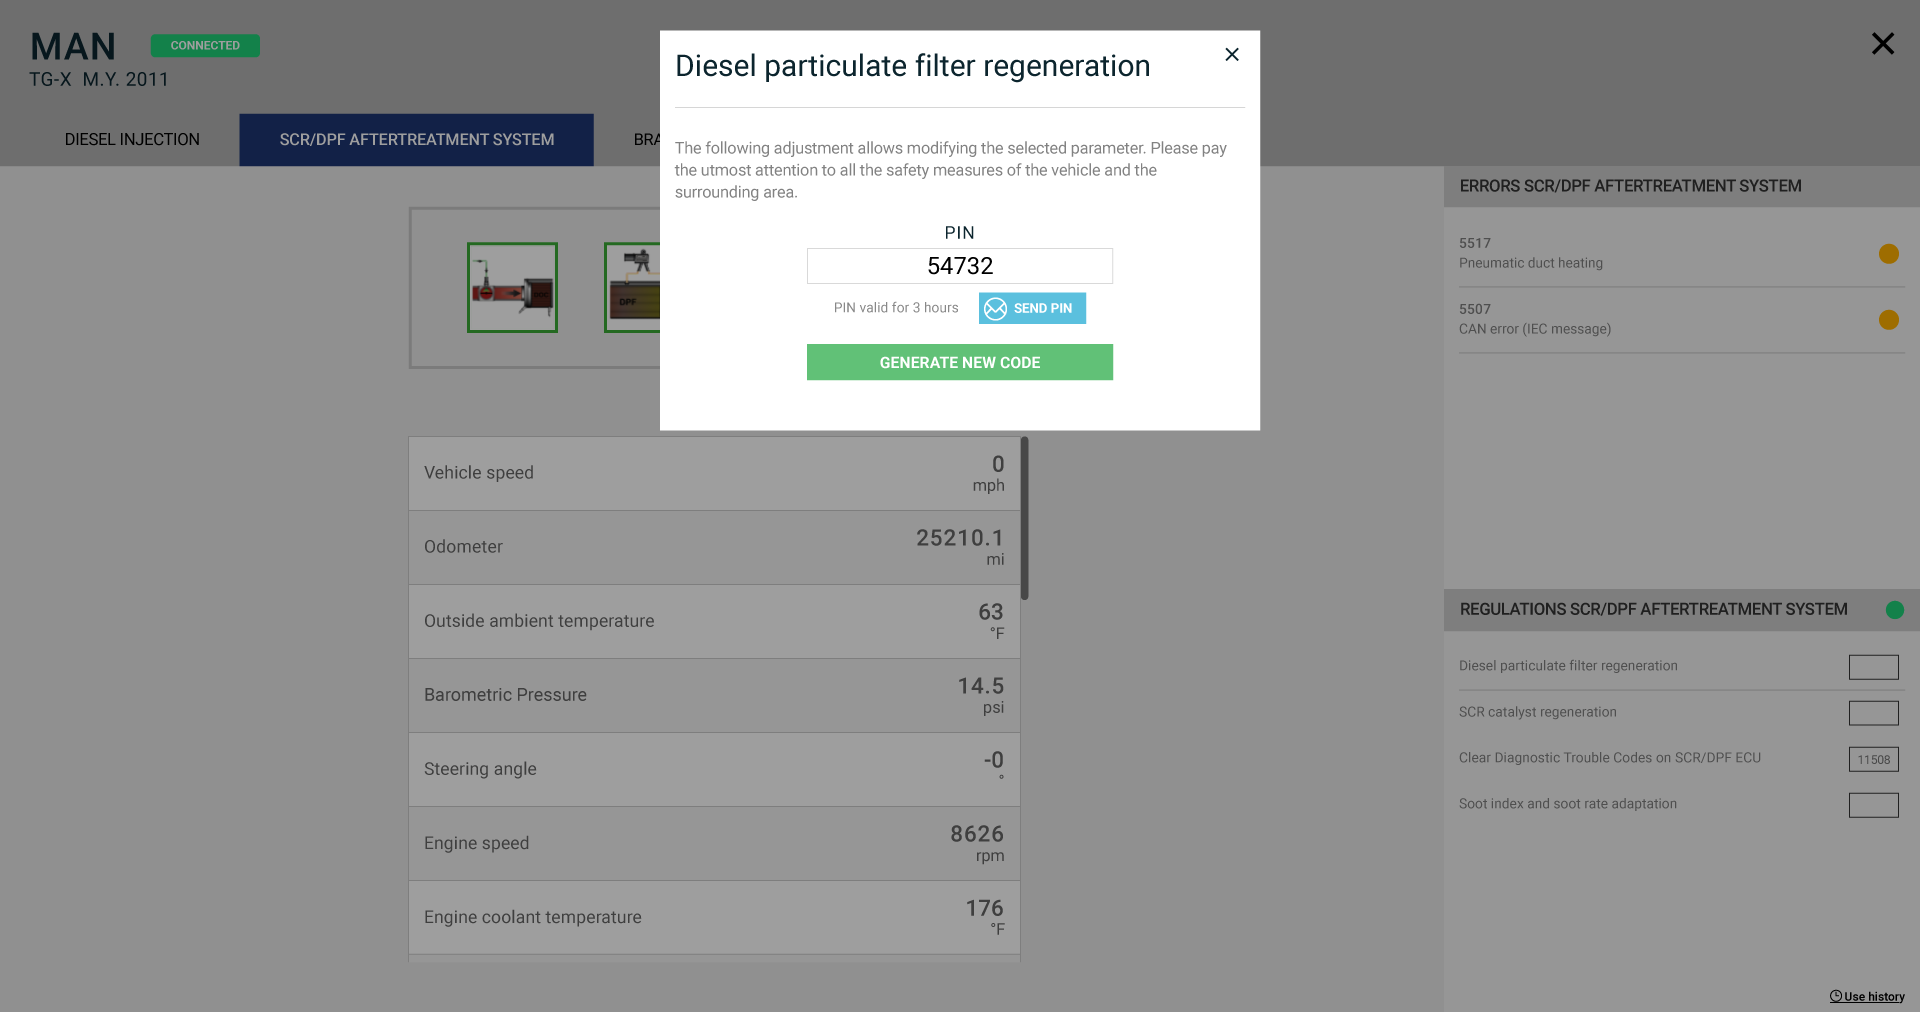This screenshot has height=1012, width=1920.
Task: Click the CONNECTED status badge
Action: click(205, 46)
